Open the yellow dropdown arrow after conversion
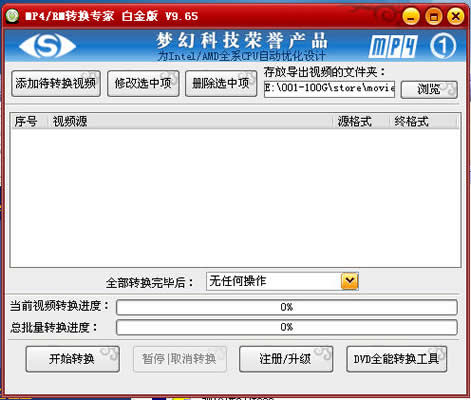This screenshot has height=400, width=471. [349, 281]
